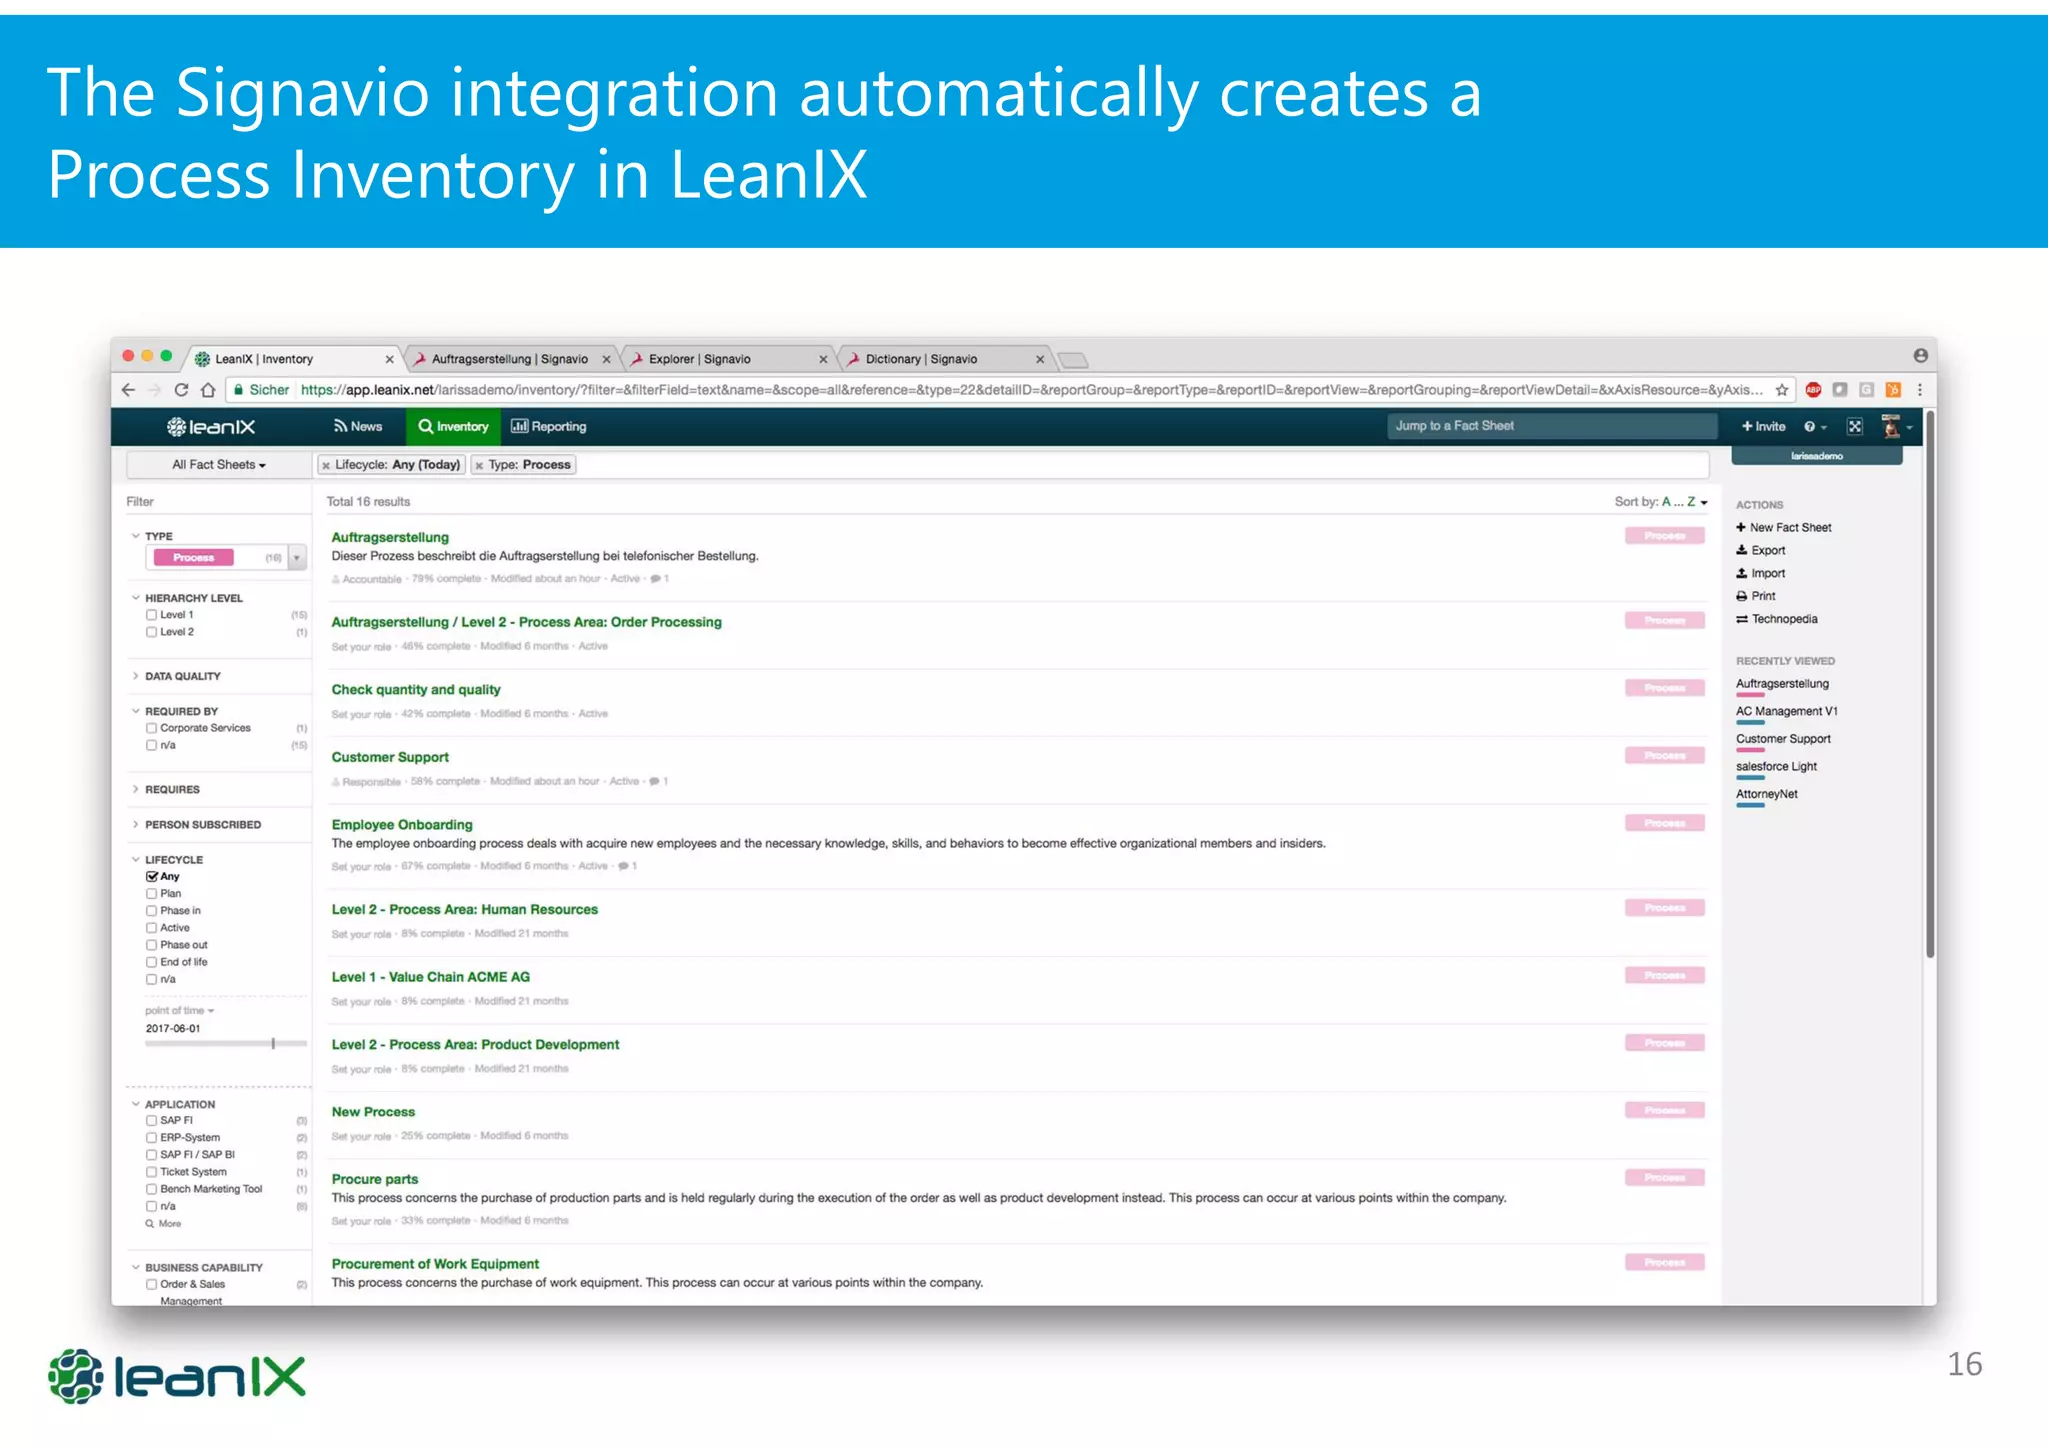This screenshot has height=1448, width=2048.
Task: Close the Dictionary Signavio tab
Action: click(x=1040, y=360)
